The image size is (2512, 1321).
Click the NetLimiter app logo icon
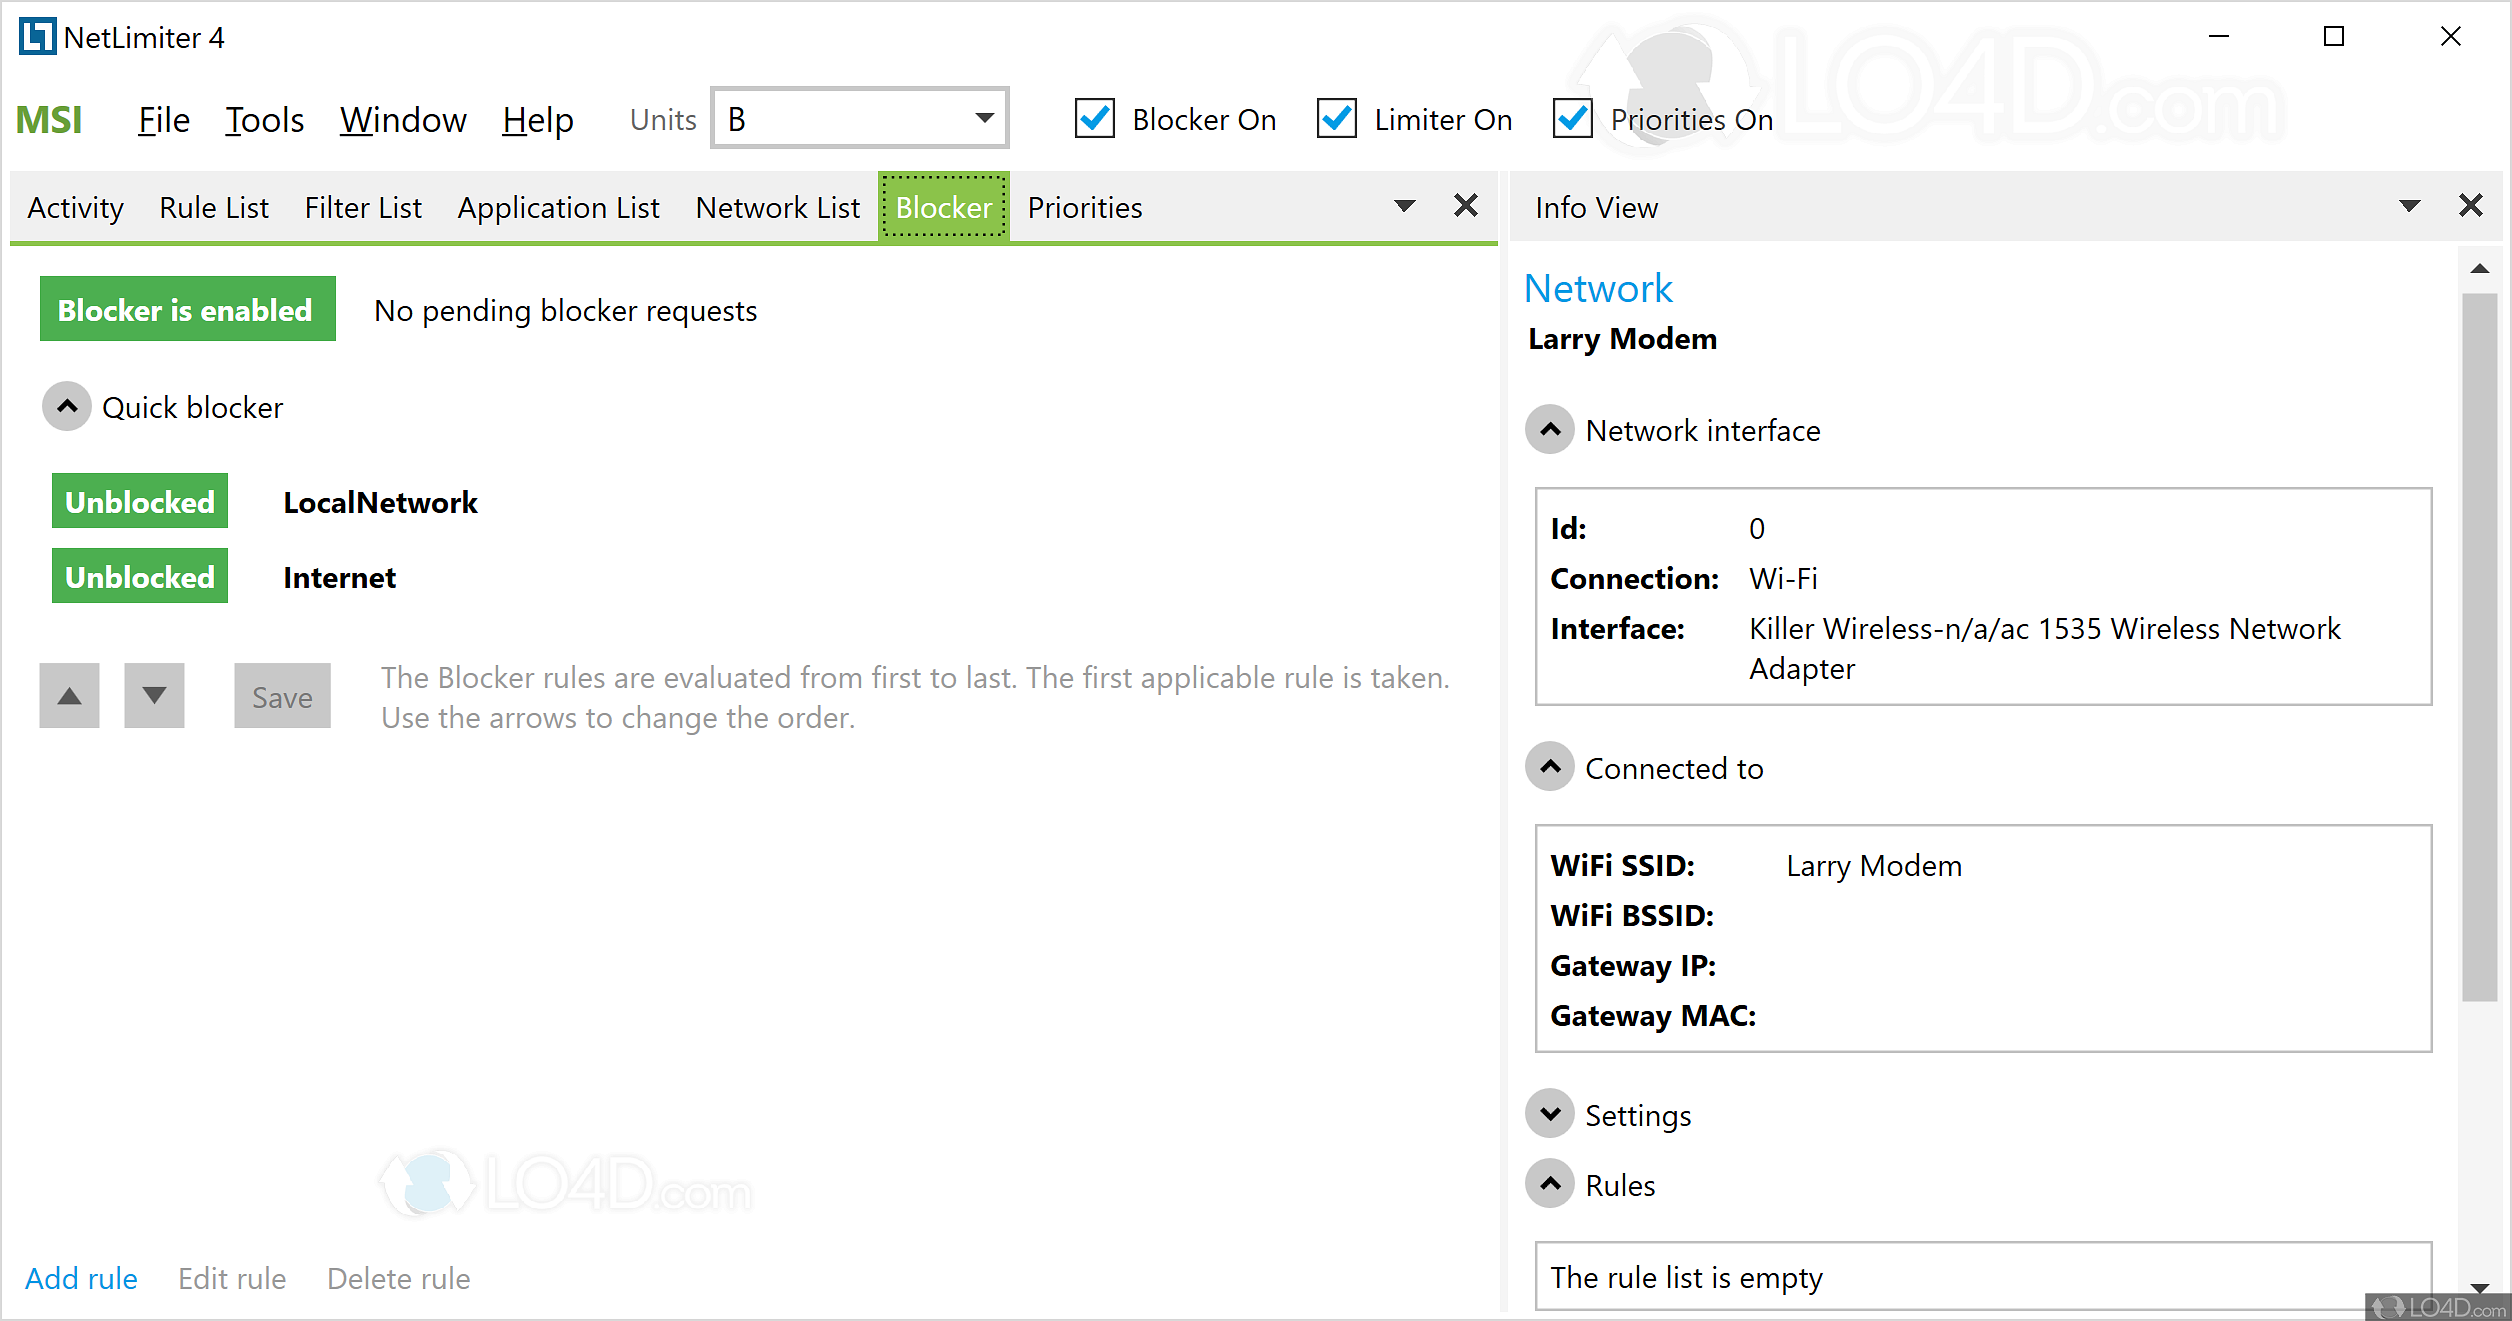(38, 37)
